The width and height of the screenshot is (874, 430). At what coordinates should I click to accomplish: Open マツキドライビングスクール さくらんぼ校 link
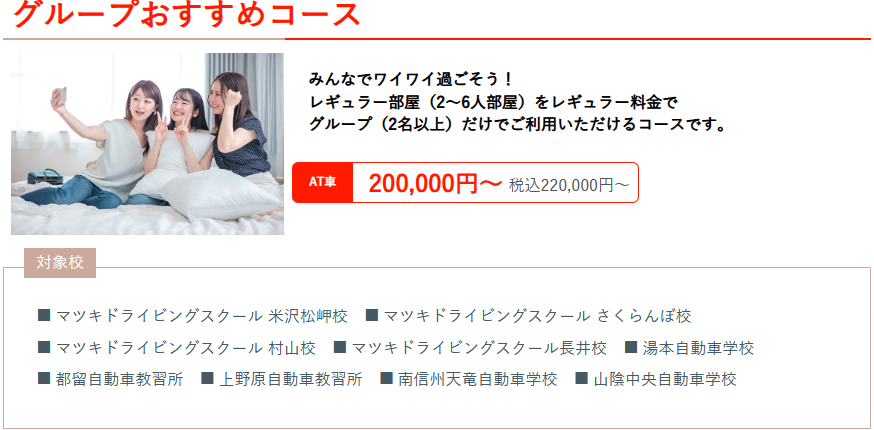tap(537, 316)
